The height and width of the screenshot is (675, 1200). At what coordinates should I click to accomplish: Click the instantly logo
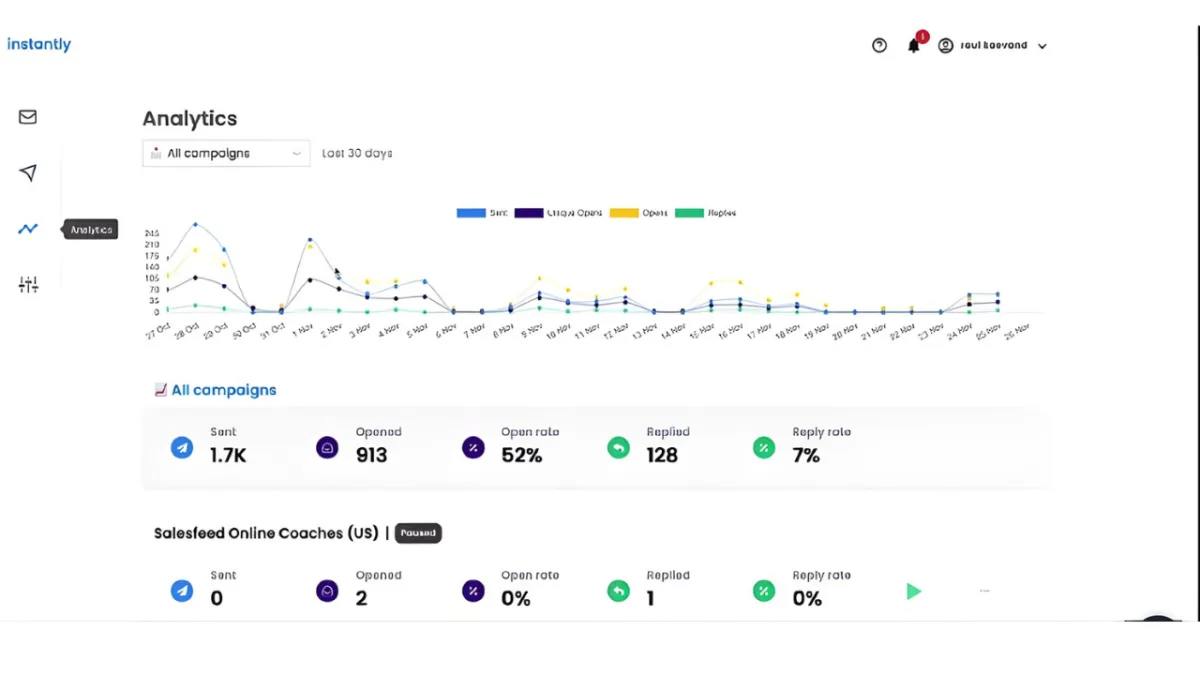(x=39, y=44)
